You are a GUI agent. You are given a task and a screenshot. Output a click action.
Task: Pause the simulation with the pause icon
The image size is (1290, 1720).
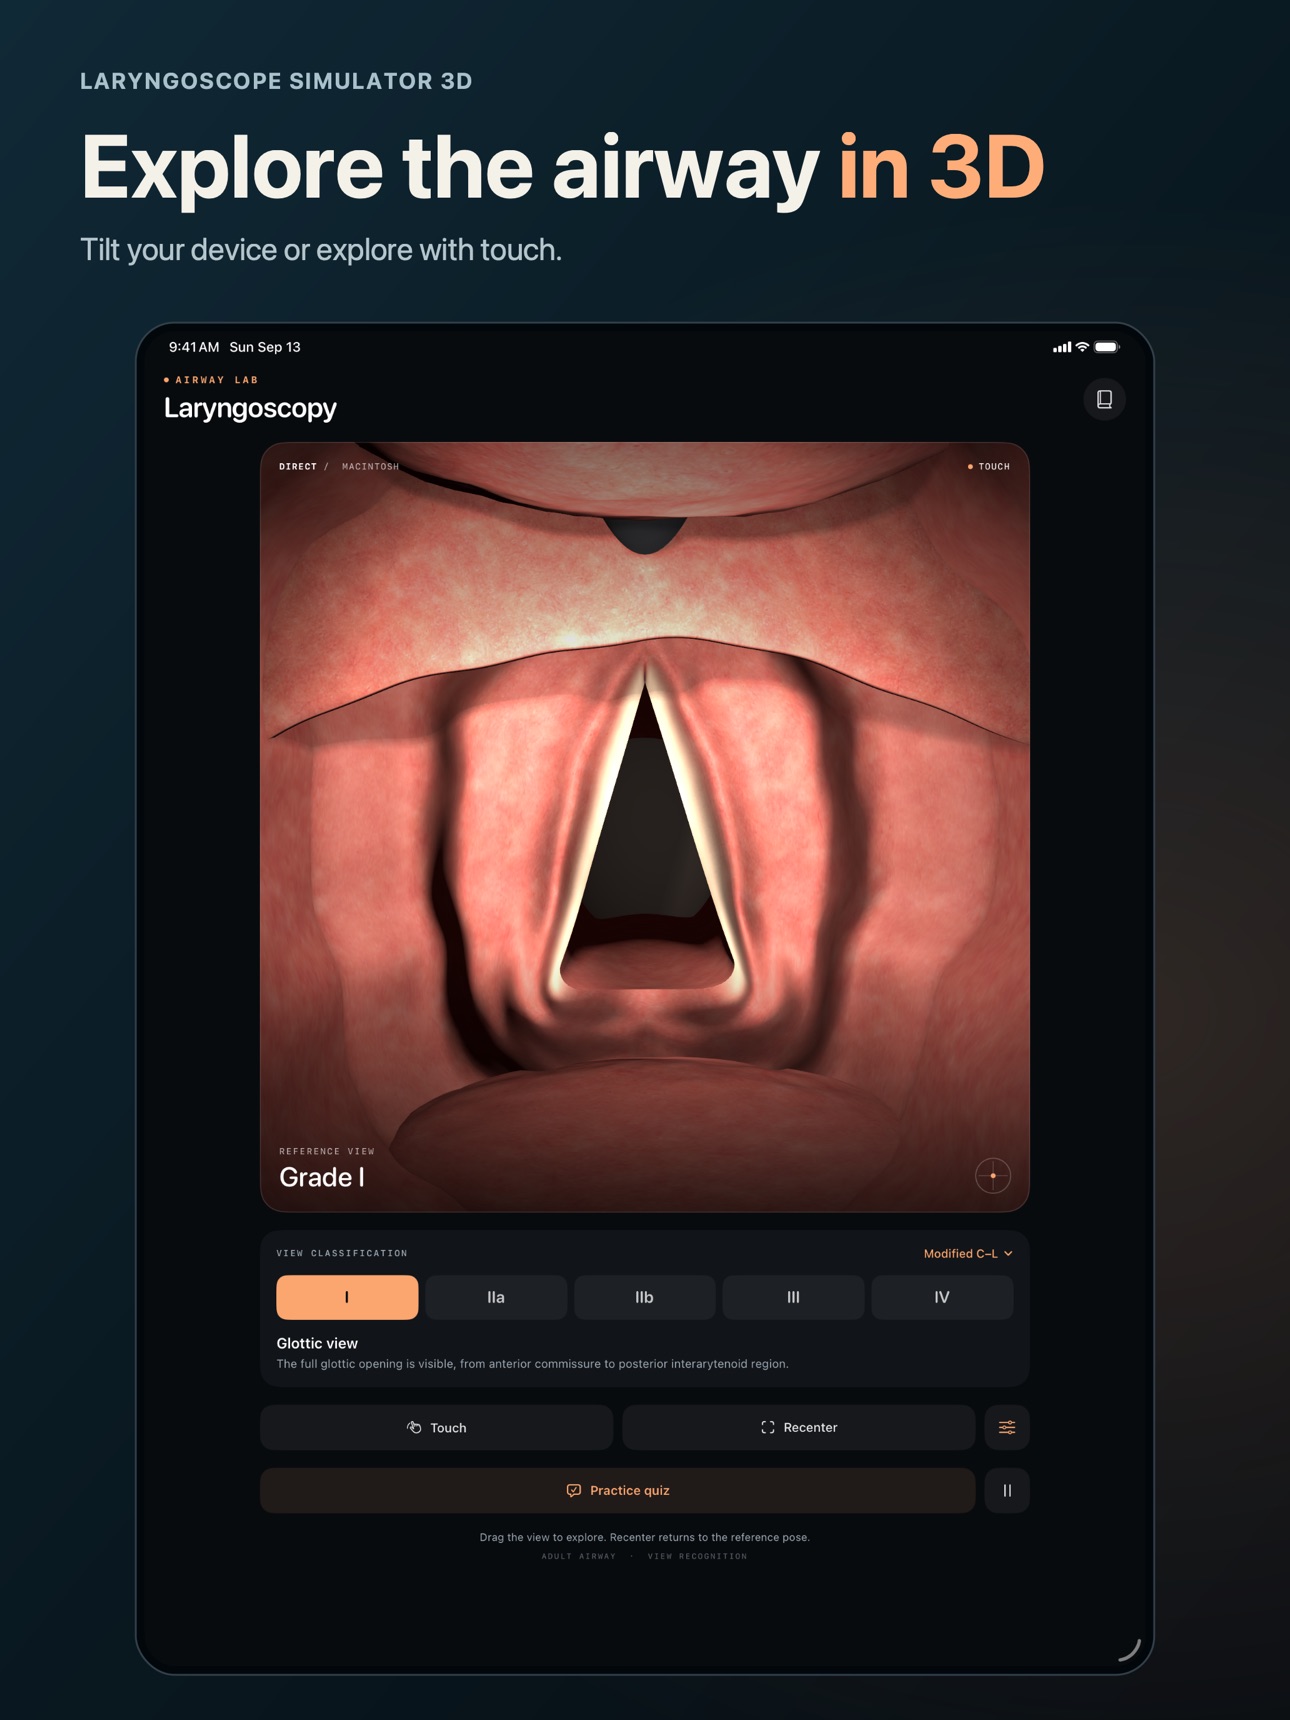(1007, 1490)
